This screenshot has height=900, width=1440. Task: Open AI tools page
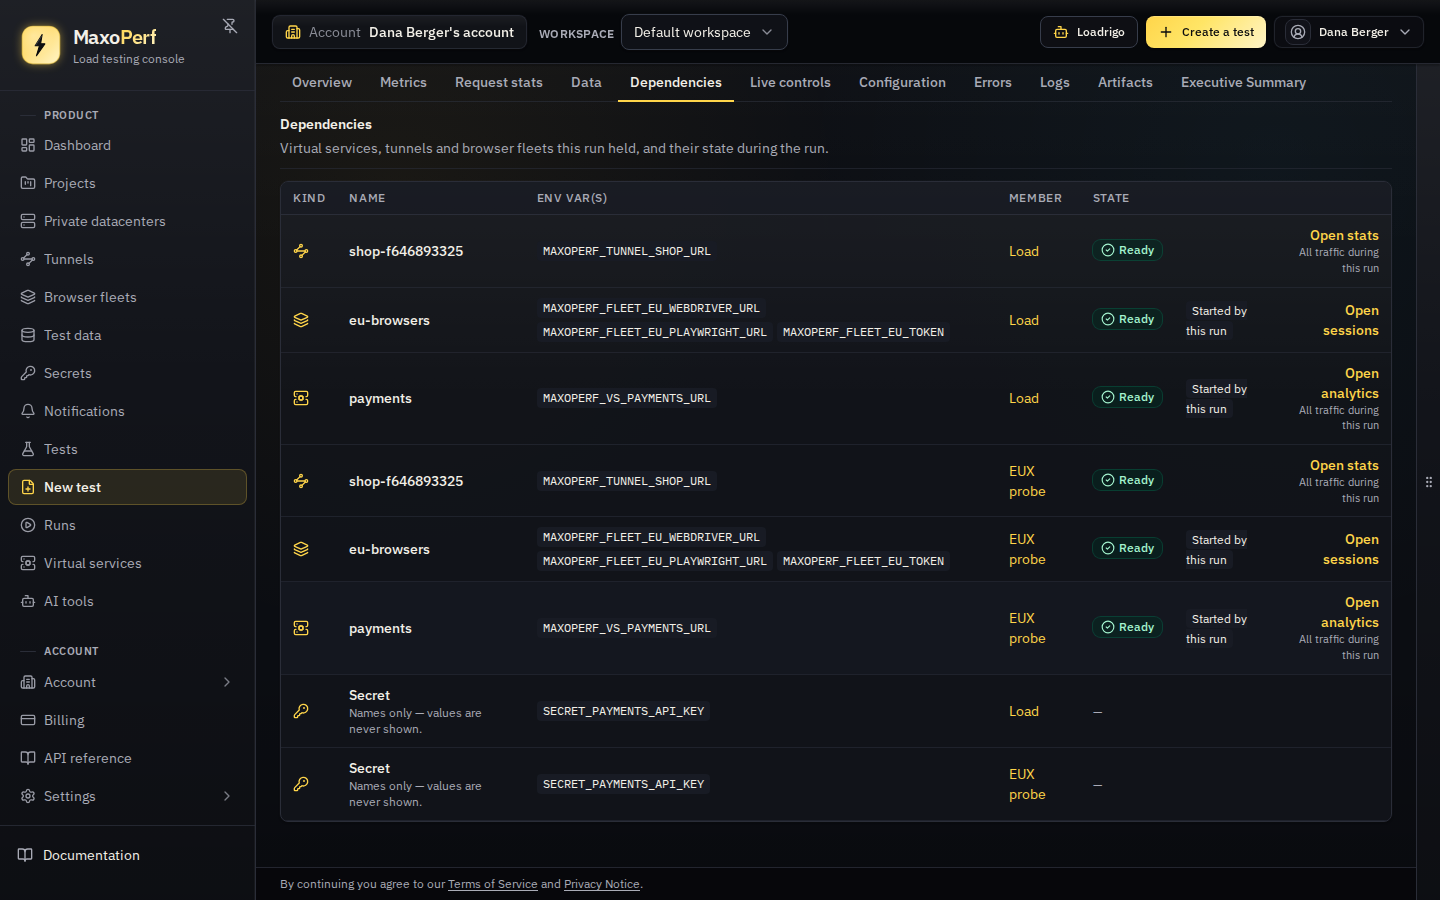coord(127,601)
